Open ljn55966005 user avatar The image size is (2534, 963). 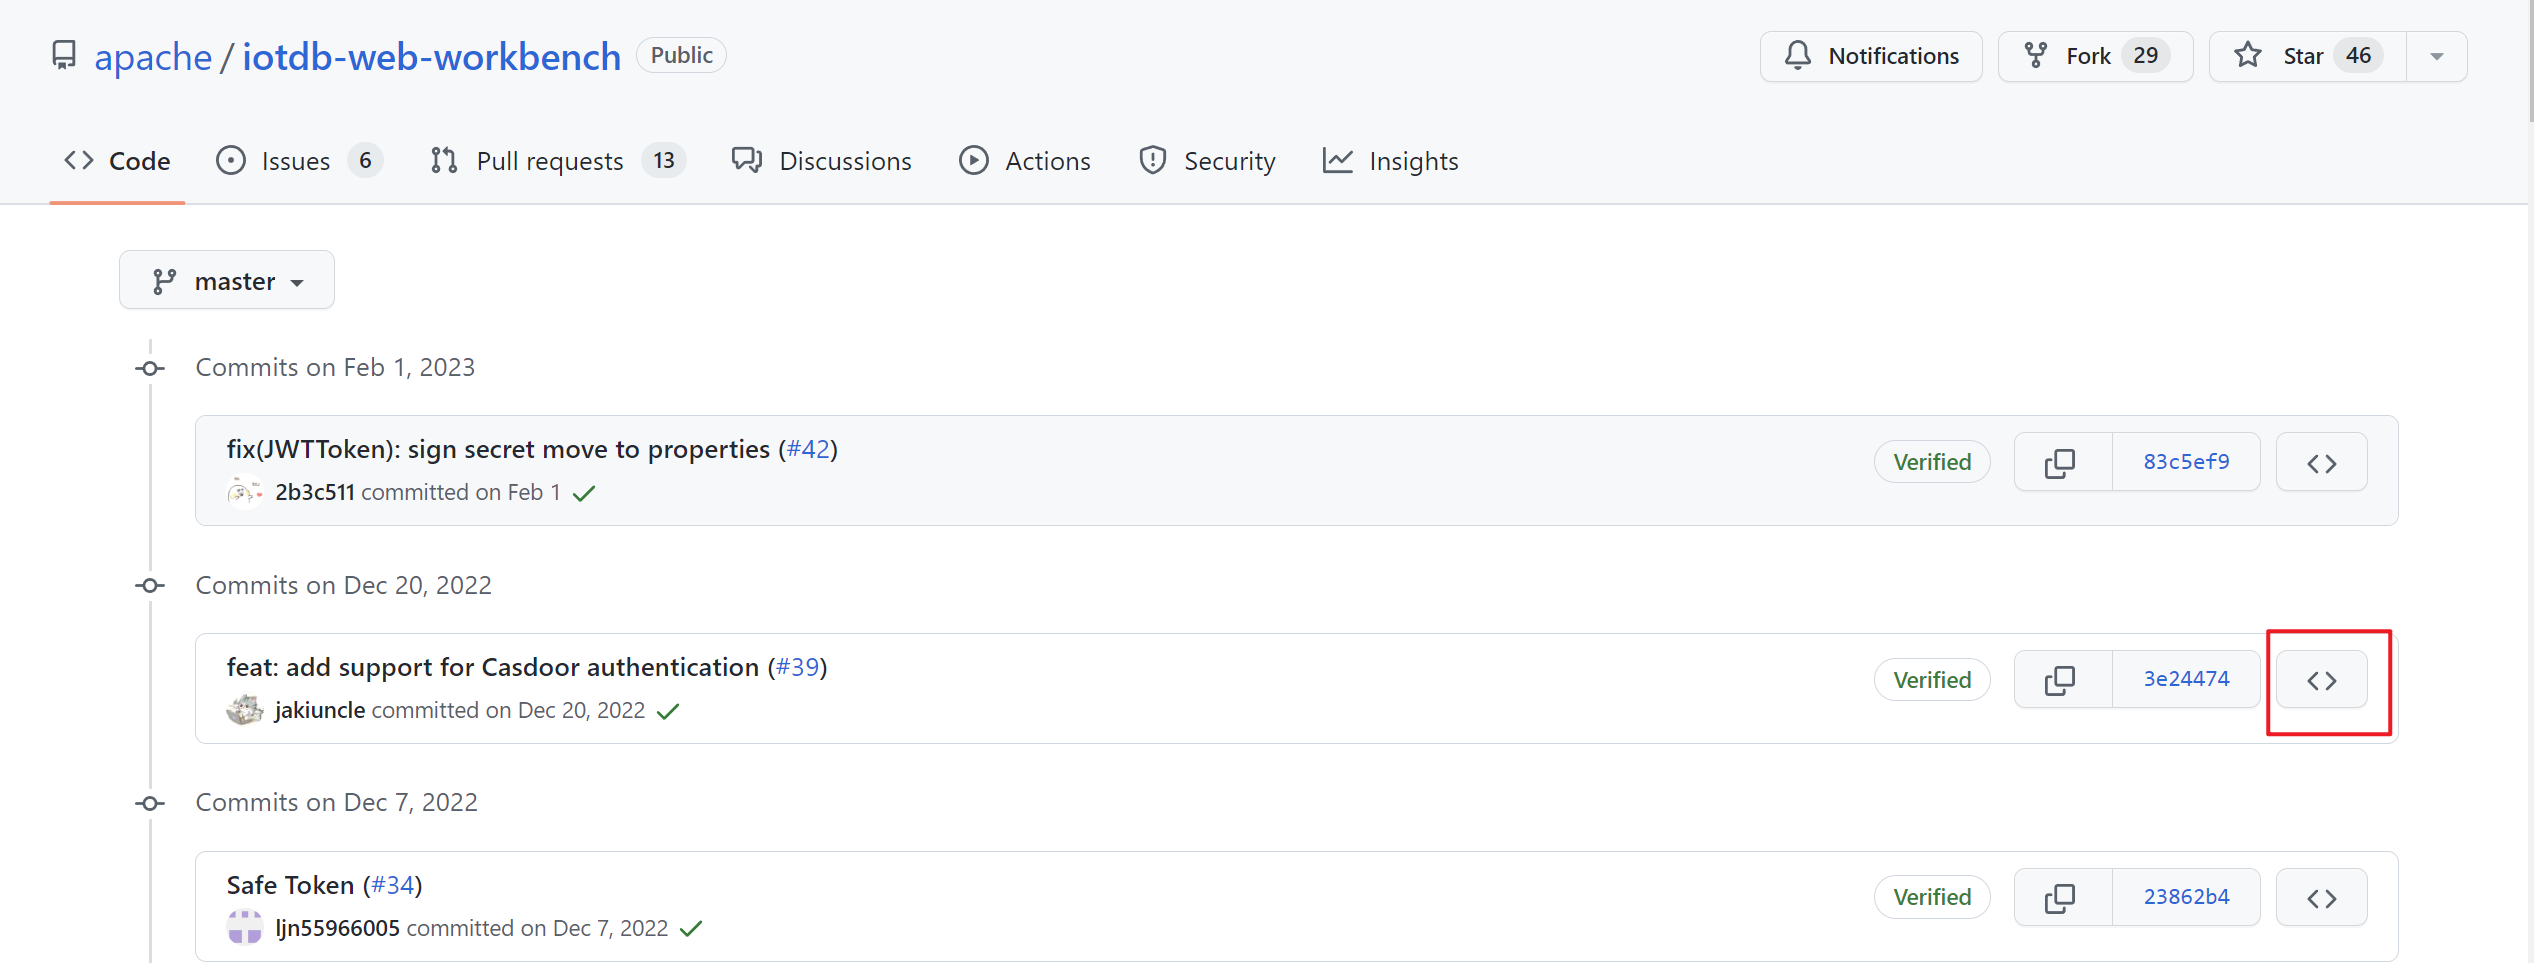(x=245, y=928)
